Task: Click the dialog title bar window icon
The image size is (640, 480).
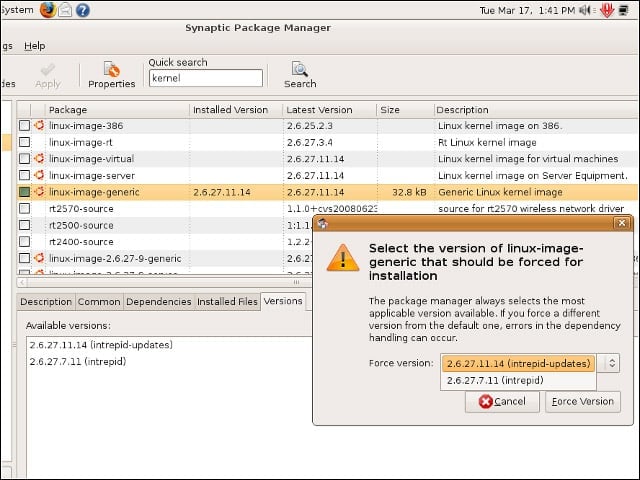Action: point(323,223)
